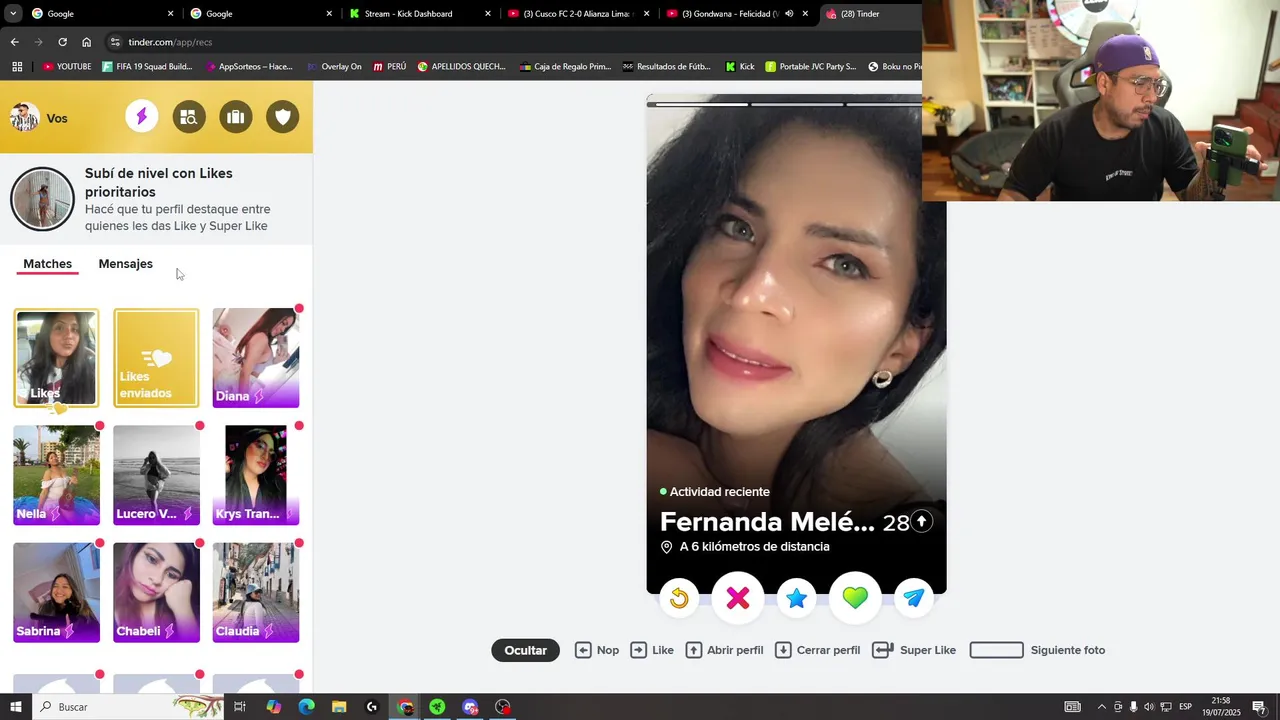Open the Likes enviados card
Screen dimensions: 1280x720
point(156,358)
